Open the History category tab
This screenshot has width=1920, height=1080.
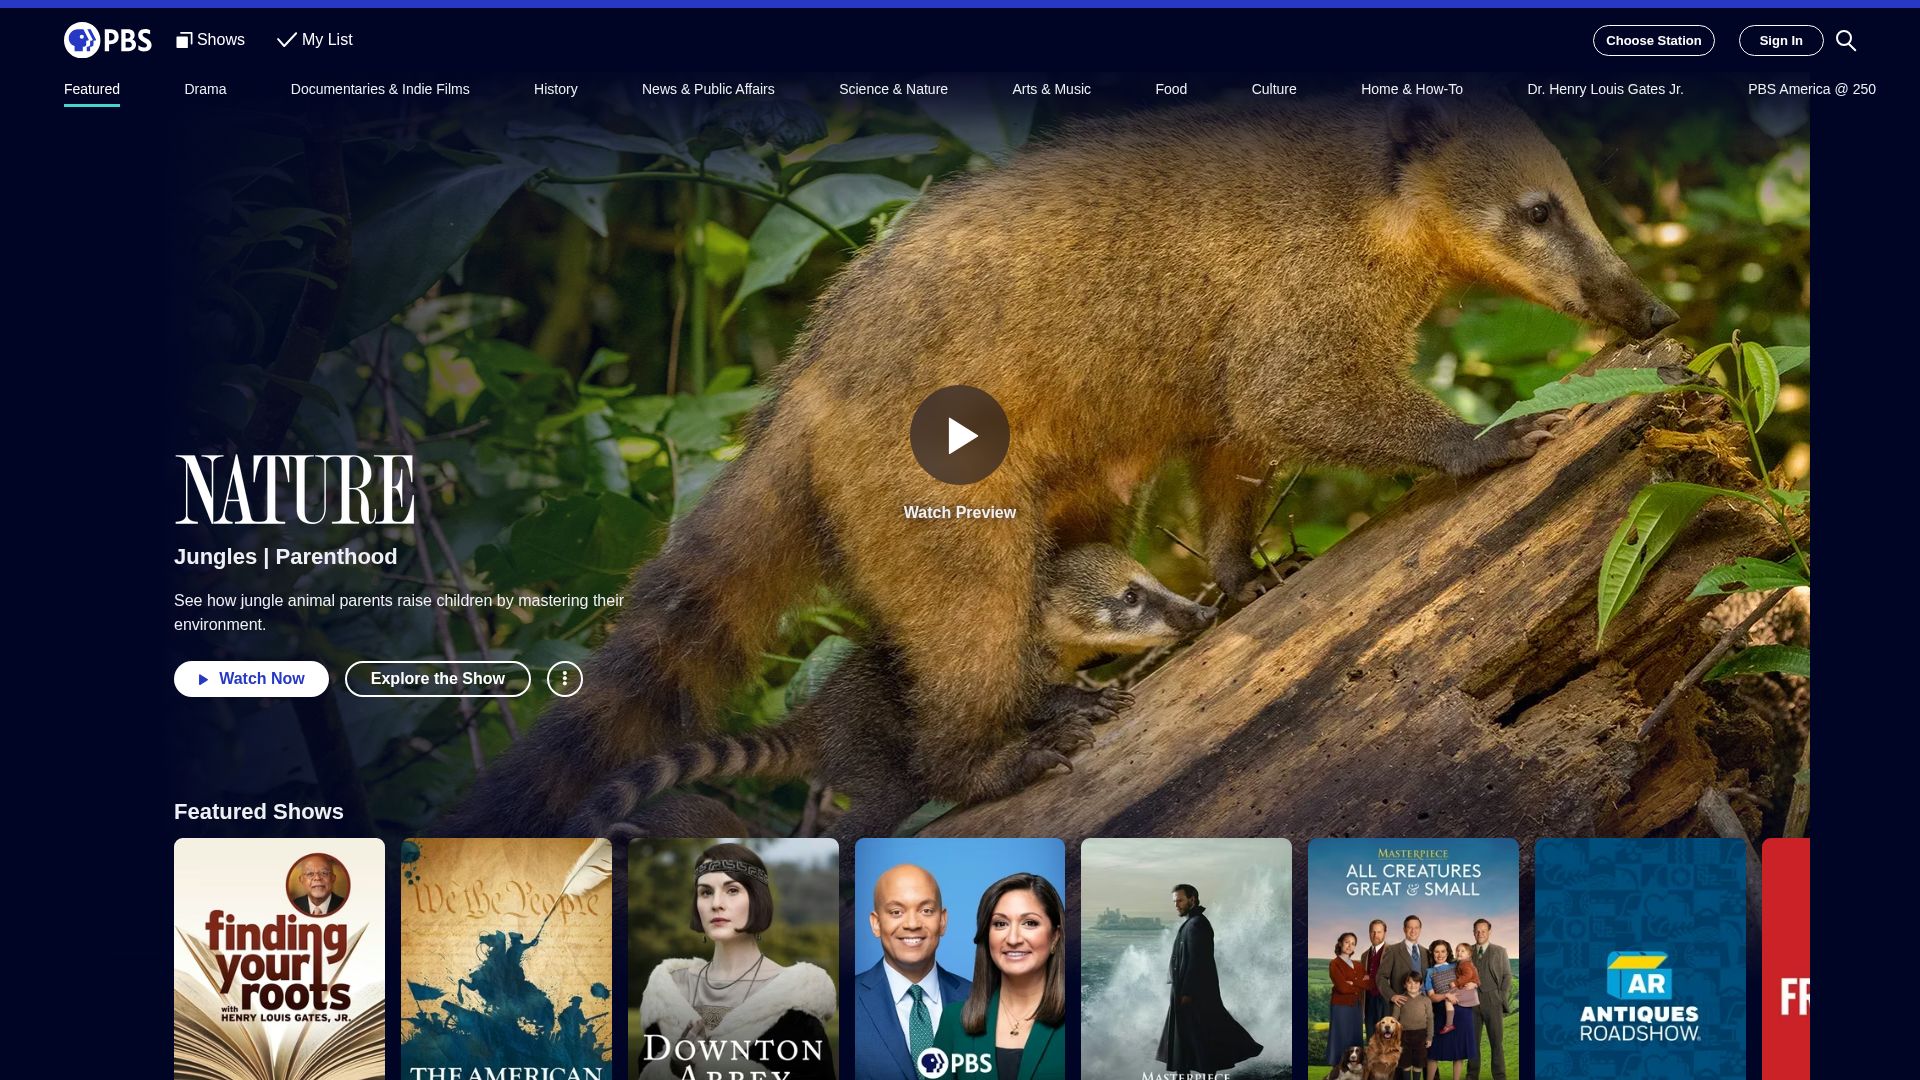[x=555, y=89]
